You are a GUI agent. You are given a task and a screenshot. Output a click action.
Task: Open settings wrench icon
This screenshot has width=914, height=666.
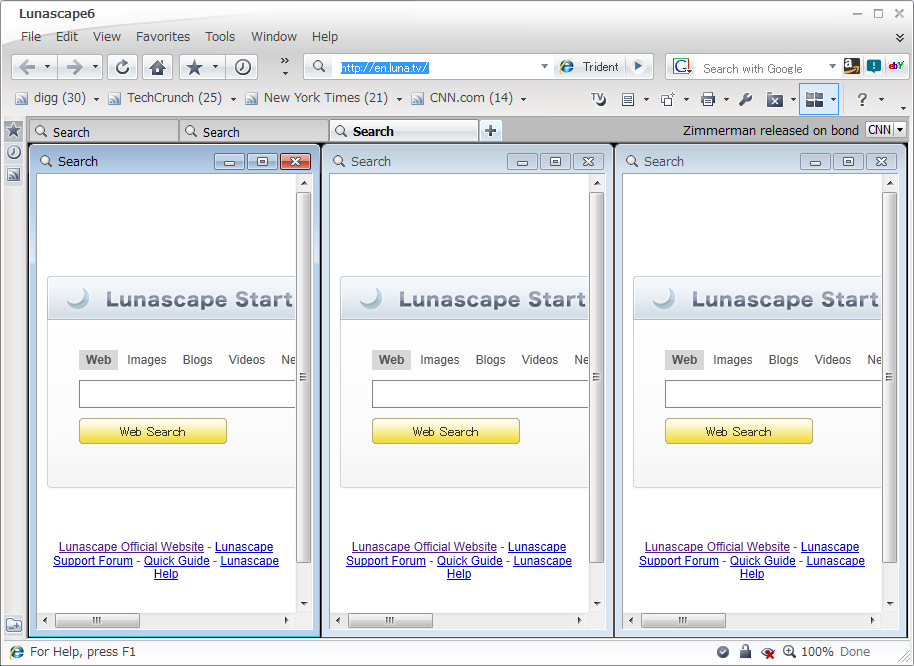[x=746, y=100]
